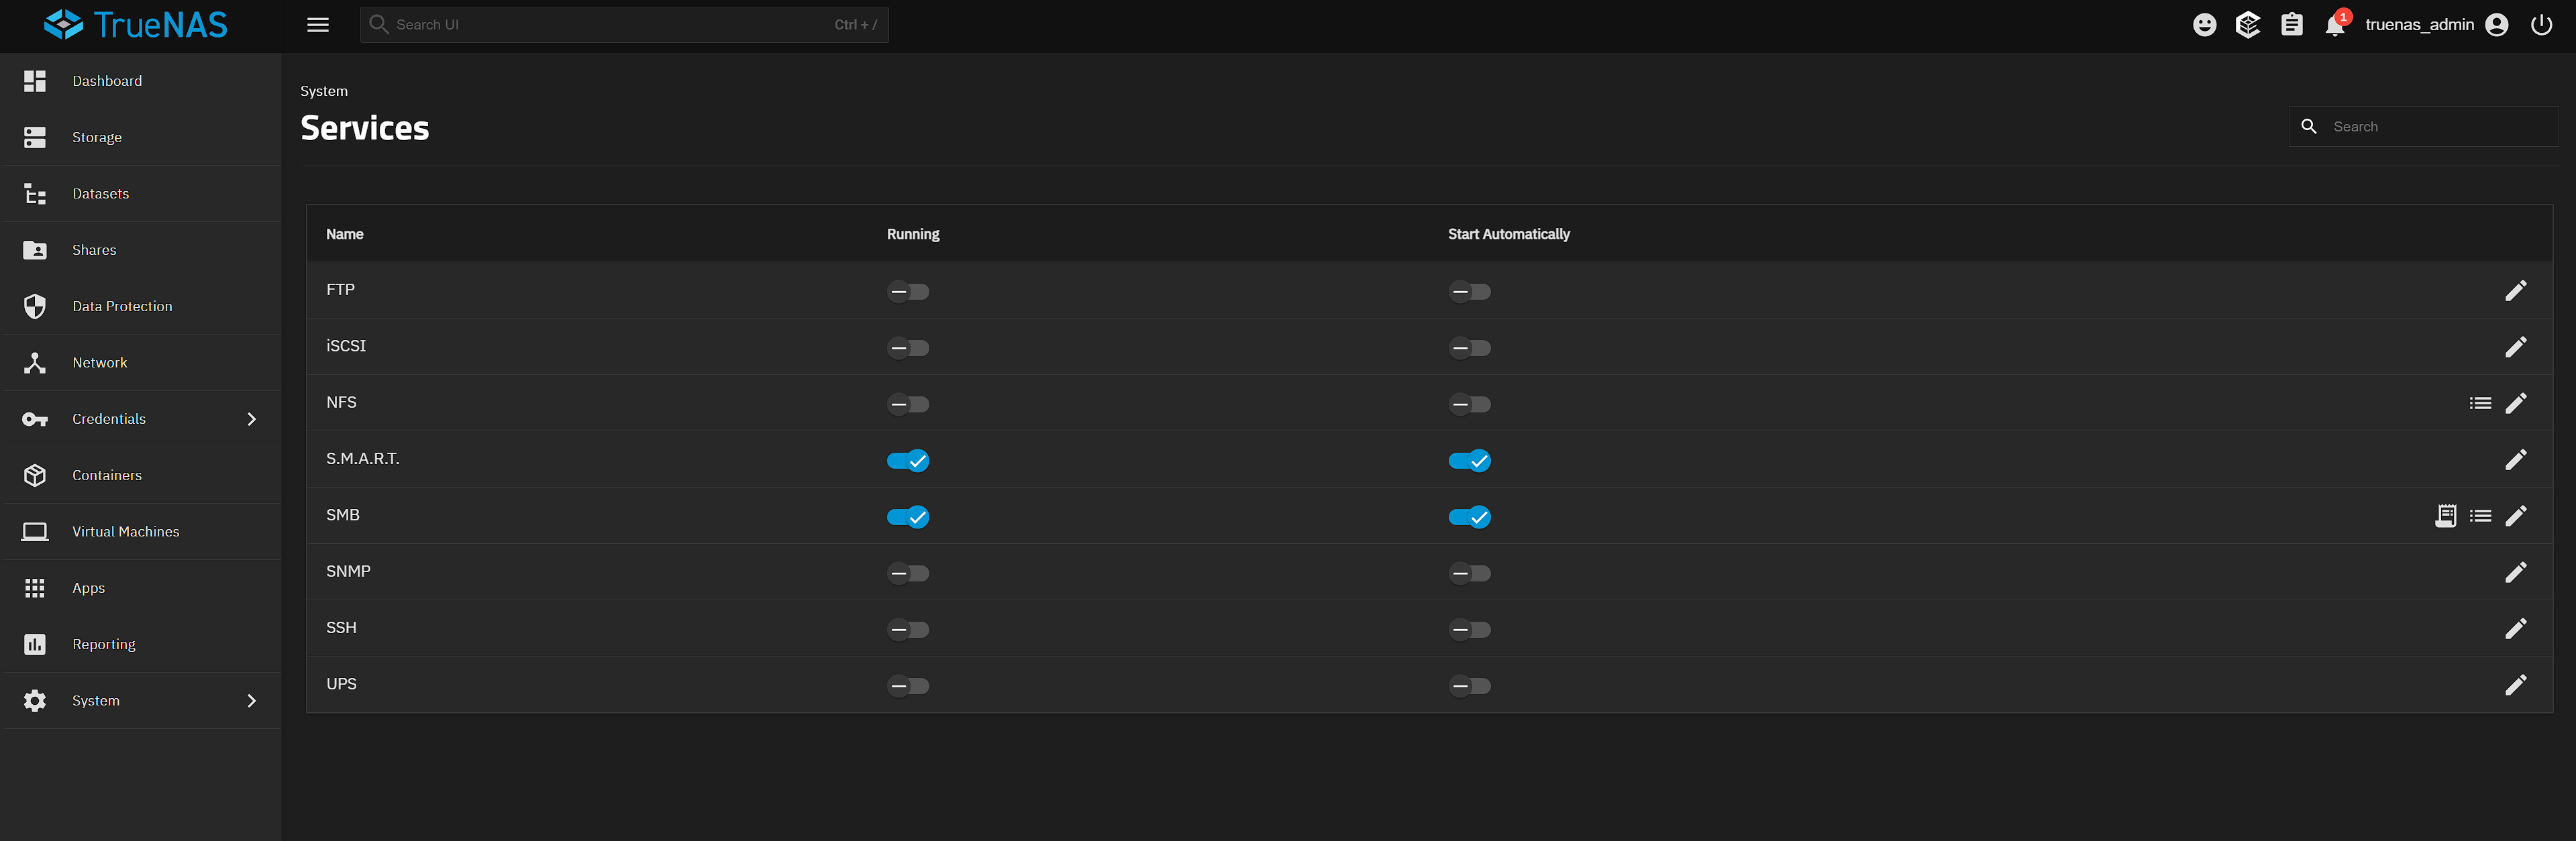Click the Data Protection shield icon

[35, 306]
